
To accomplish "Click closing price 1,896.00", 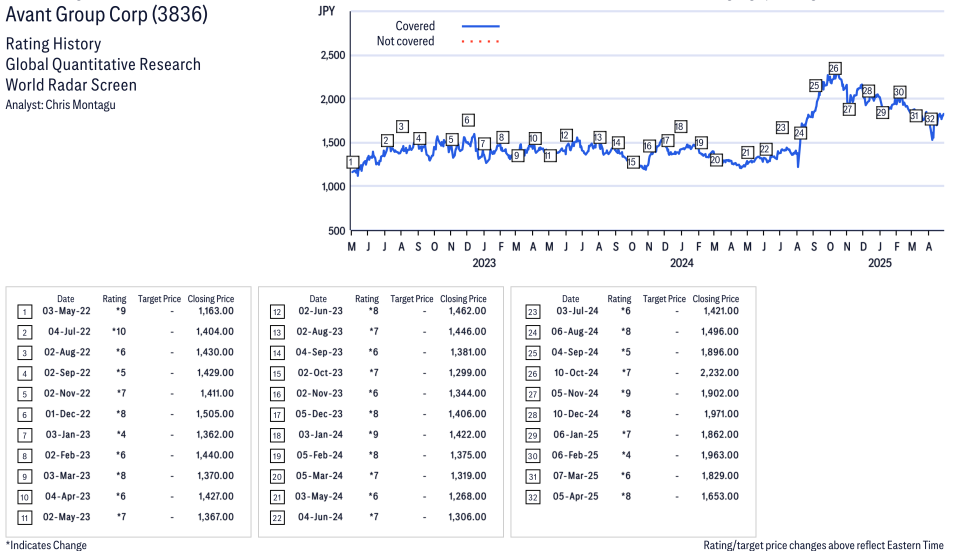I will coord(719,352).
